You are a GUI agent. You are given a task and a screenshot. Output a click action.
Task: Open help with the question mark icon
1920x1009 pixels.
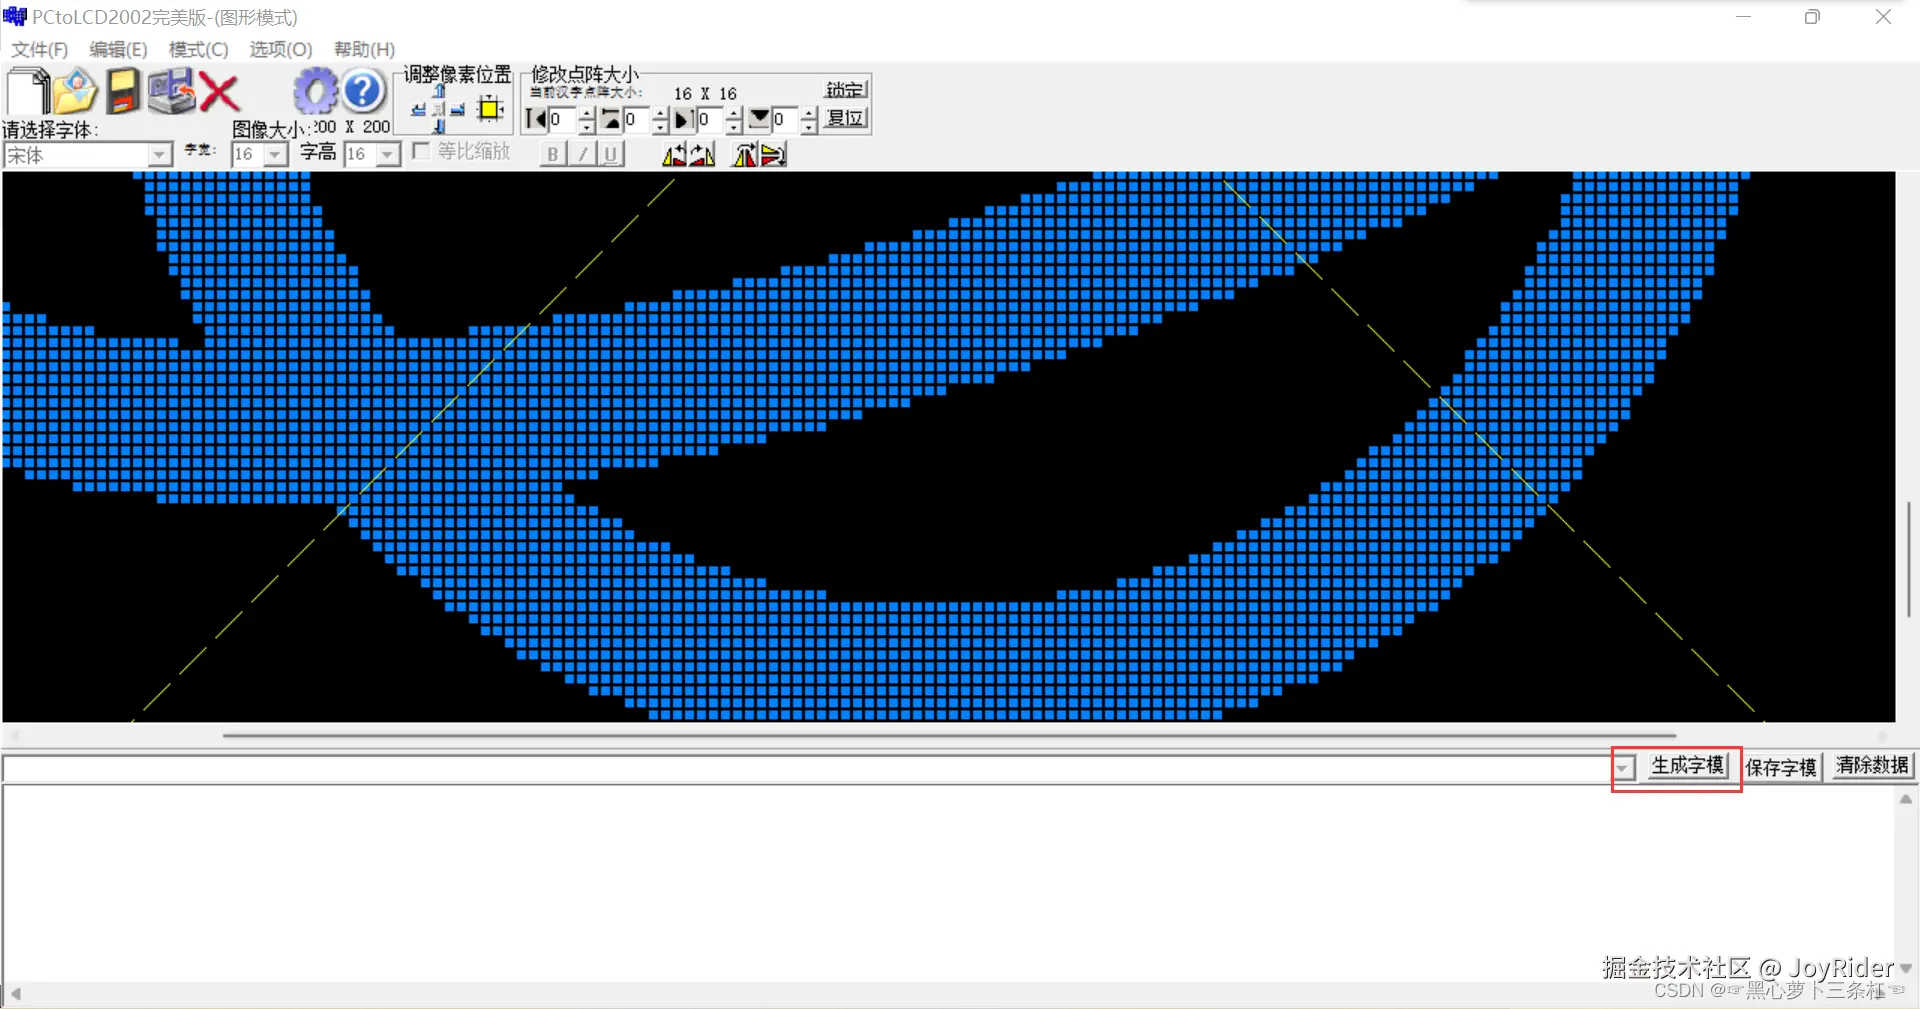pos(364,92)
